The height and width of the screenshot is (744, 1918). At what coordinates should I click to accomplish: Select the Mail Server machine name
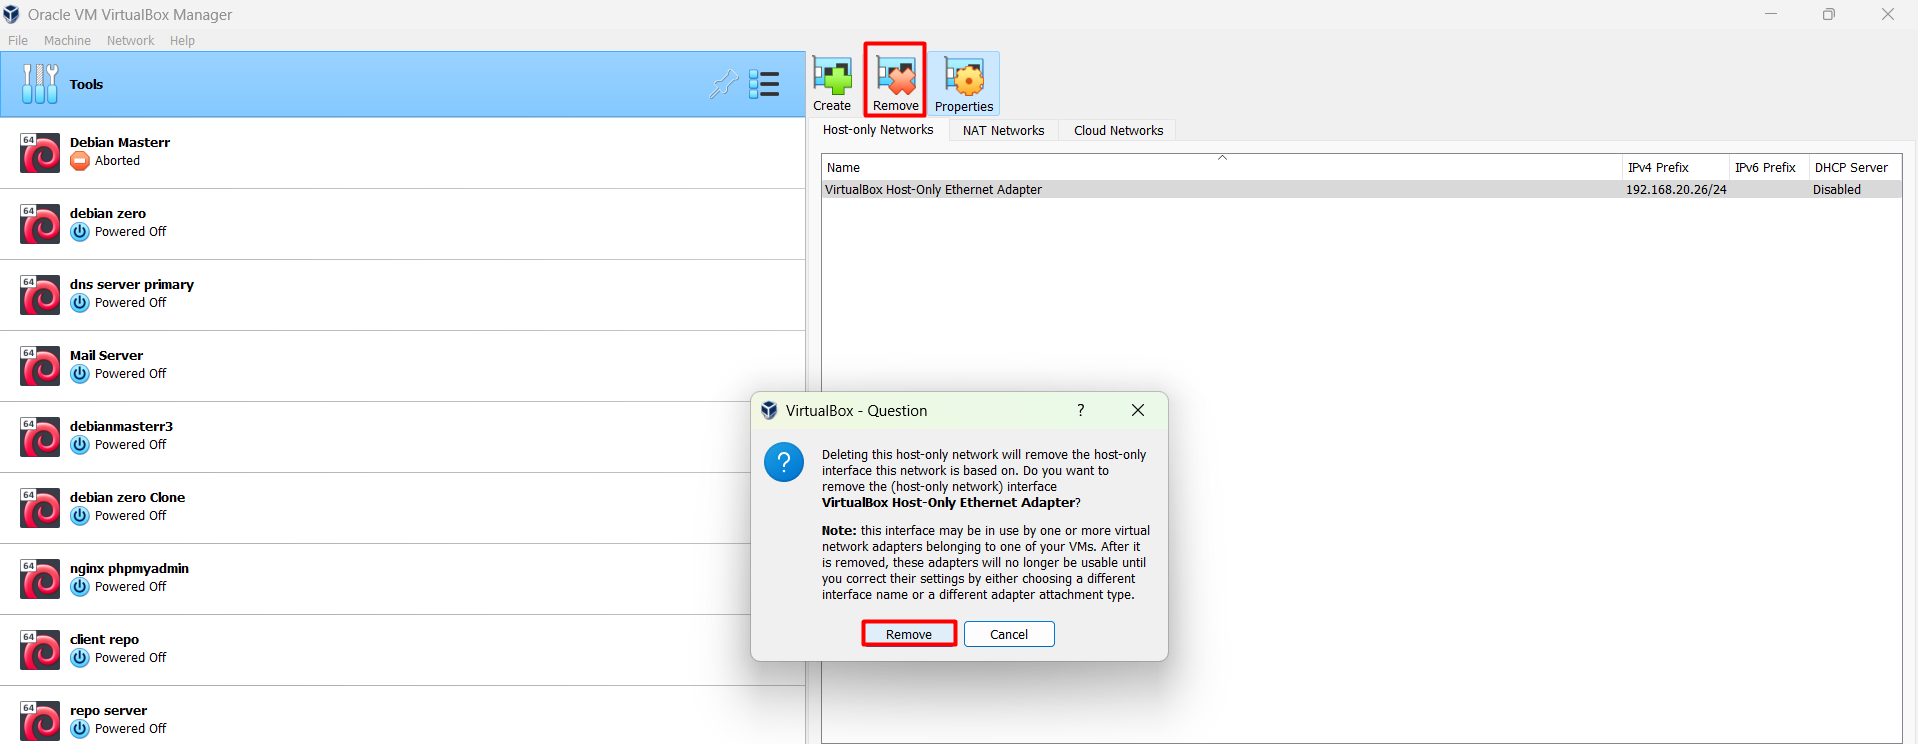107,356
